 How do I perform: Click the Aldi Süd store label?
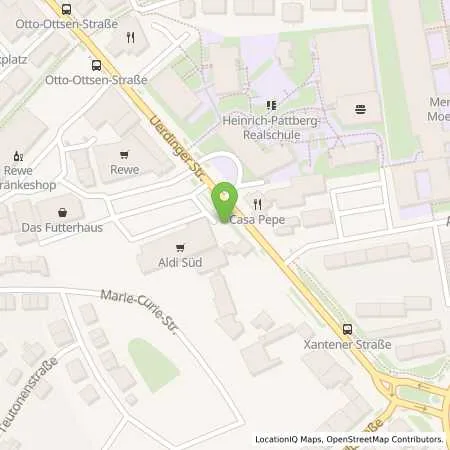pos(180,262)
